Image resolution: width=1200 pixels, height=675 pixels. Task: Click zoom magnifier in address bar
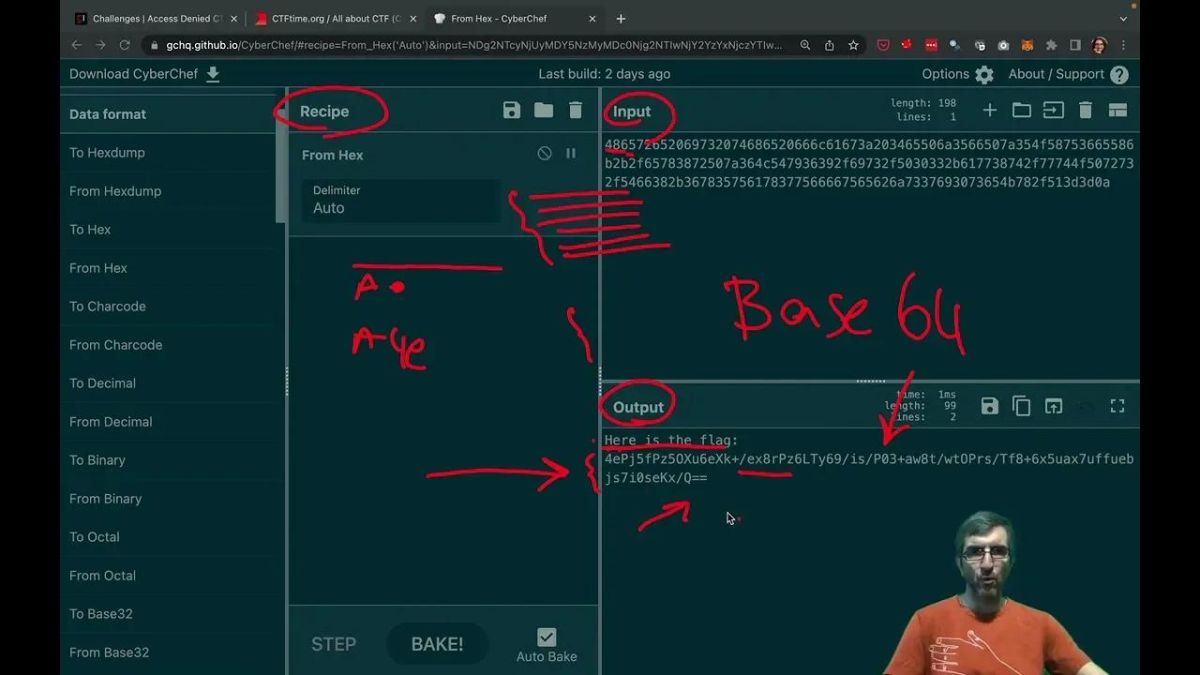(x=805, y=45)
